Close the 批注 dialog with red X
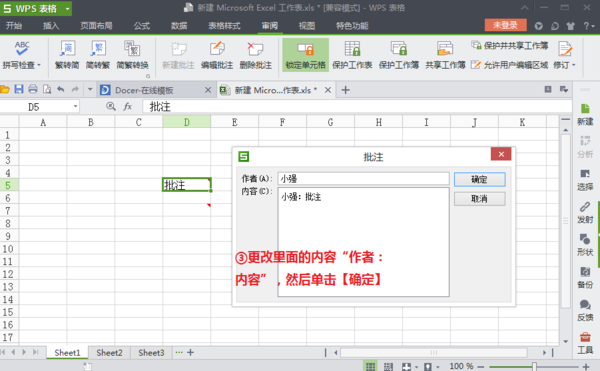The height and width of the screenshot is (371, 600). (501, 154)
